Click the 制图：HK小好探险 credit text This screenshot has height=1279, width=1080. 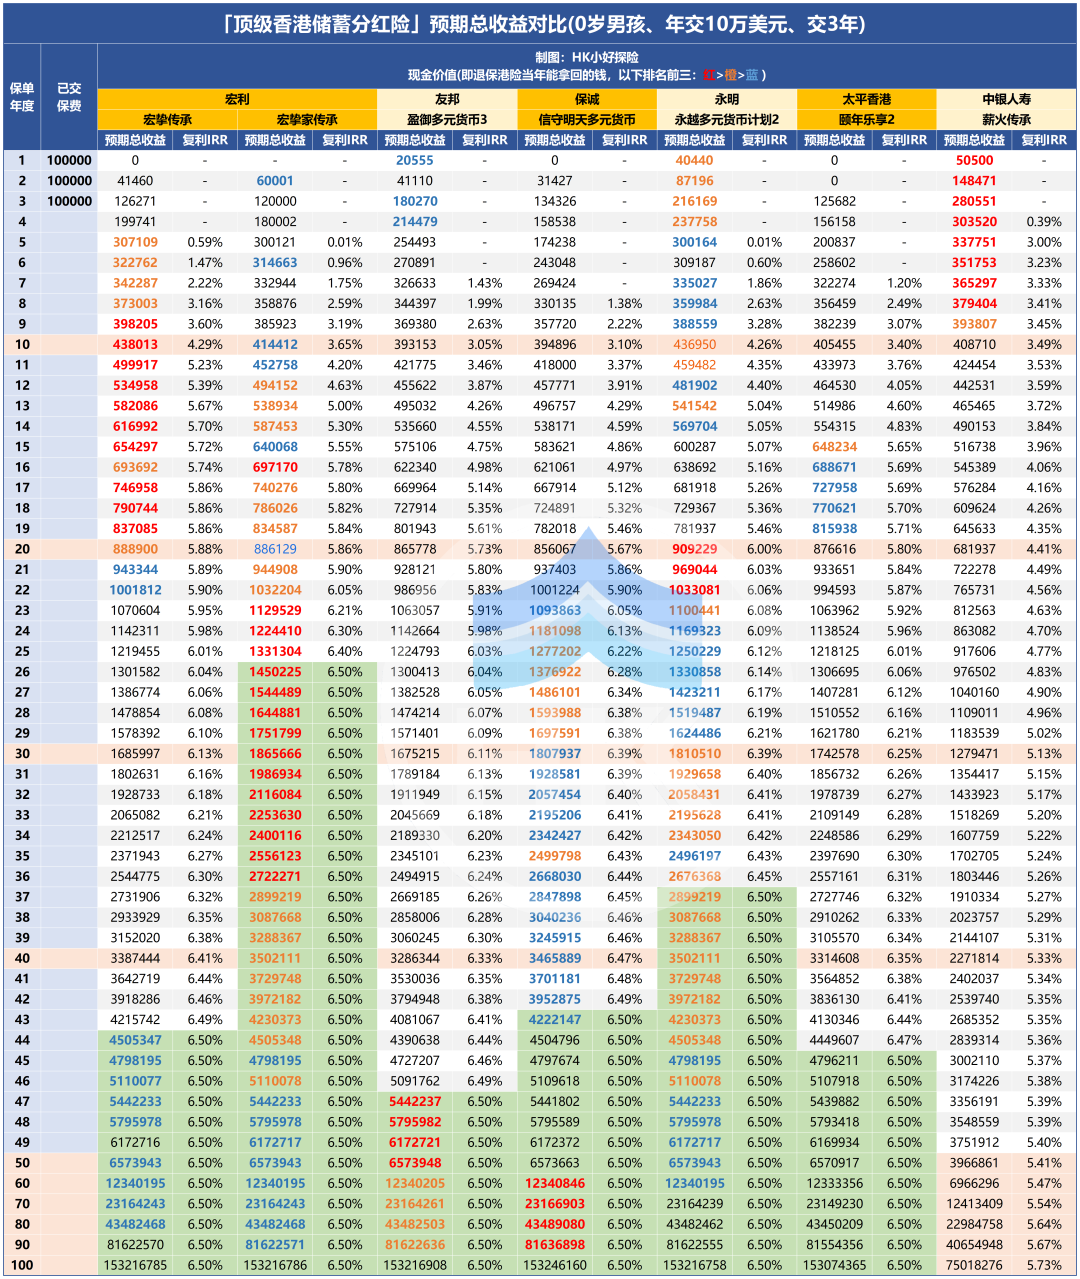[x=587, y=57]
